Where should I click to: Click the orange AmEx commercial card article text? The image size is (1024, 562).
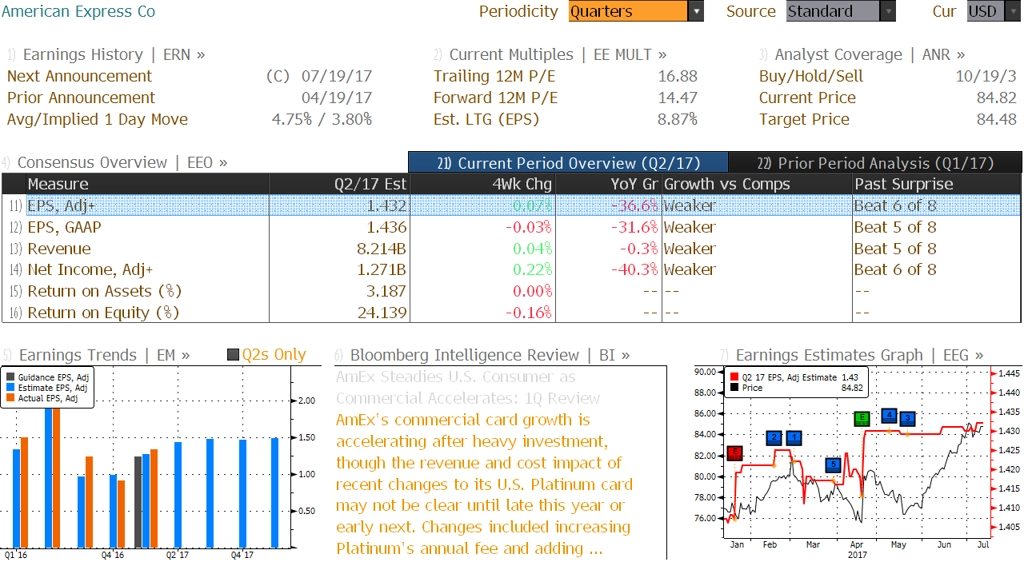tap(484, 484)
